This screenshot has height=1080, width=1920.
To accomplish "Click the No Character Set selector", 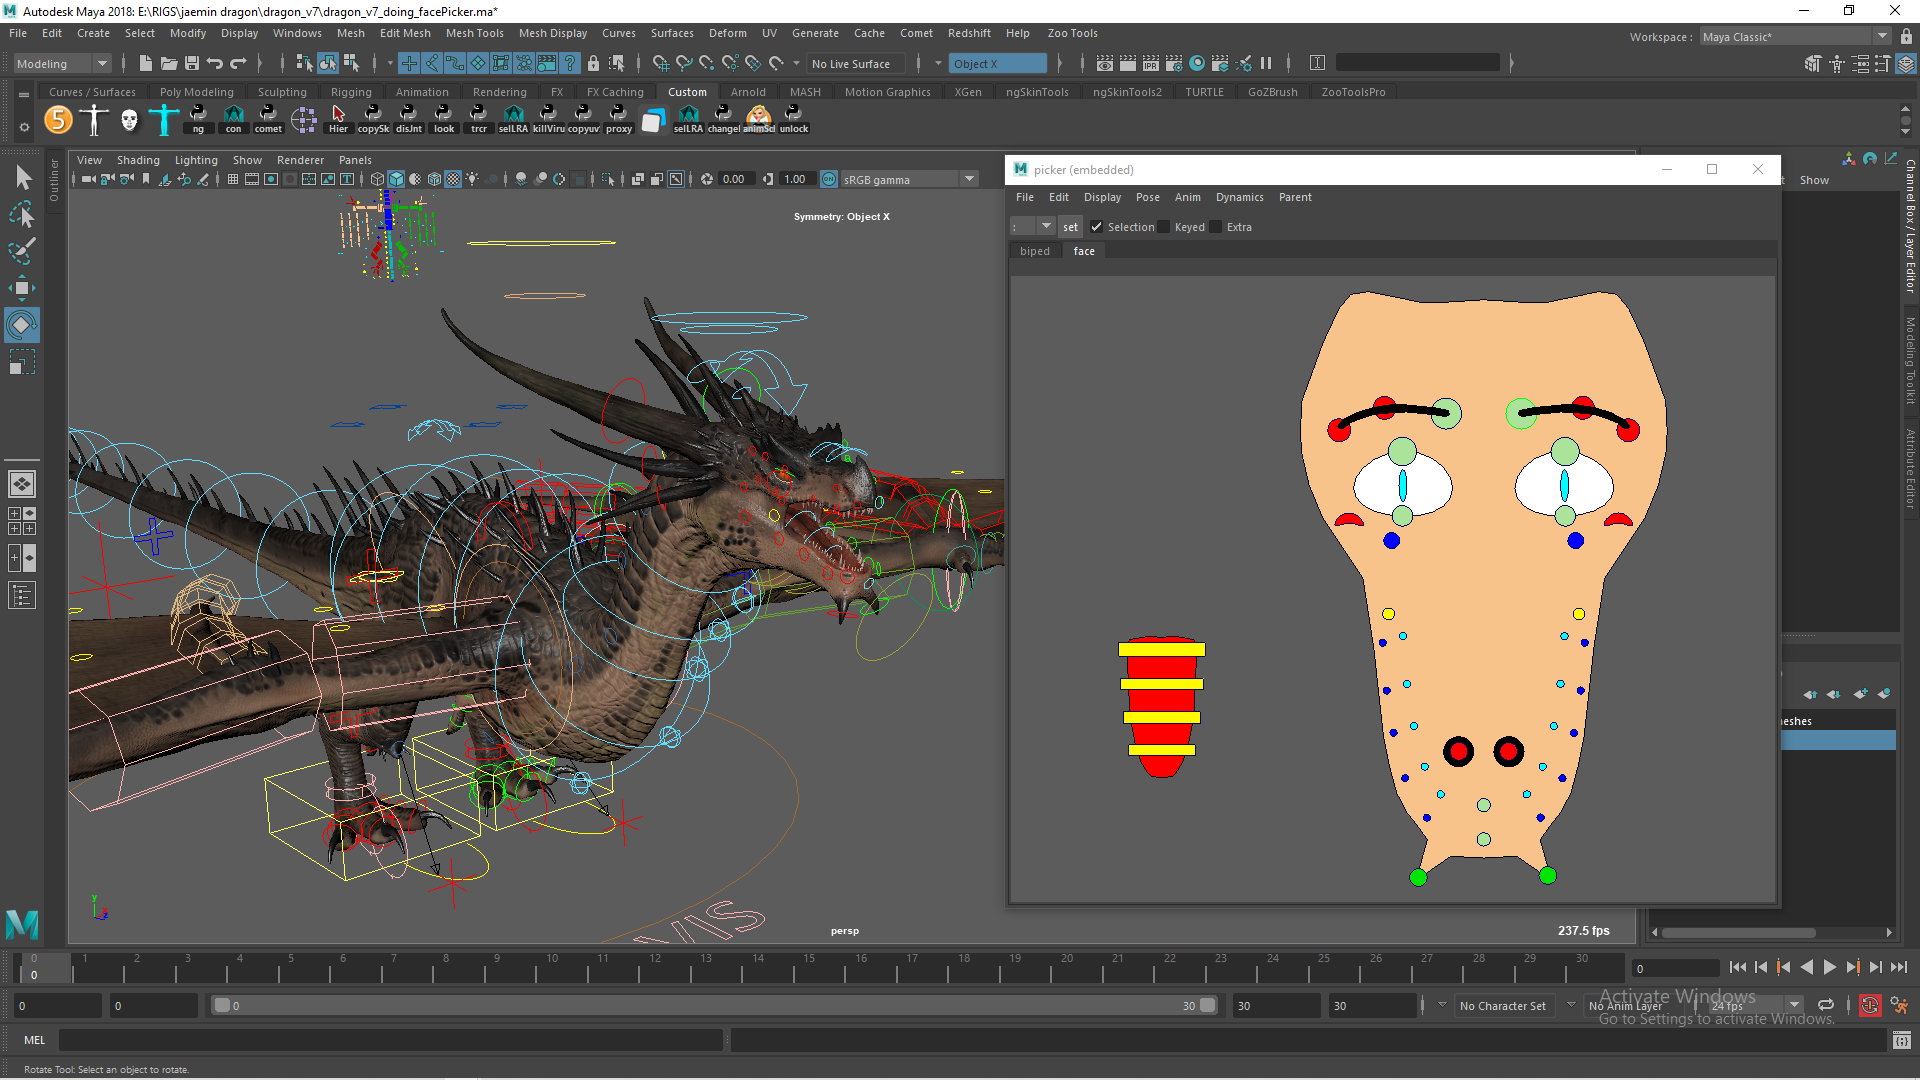I will [x=1504, y=1005].
